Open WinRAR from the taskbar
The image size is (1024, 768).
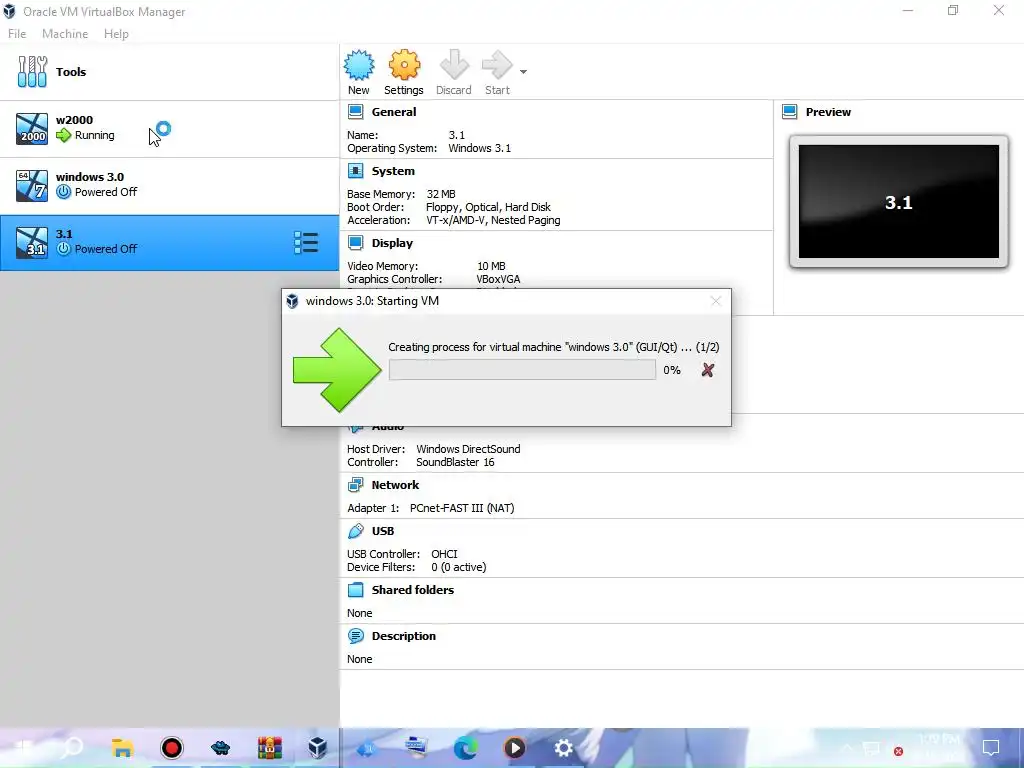[x=269, y=748]
